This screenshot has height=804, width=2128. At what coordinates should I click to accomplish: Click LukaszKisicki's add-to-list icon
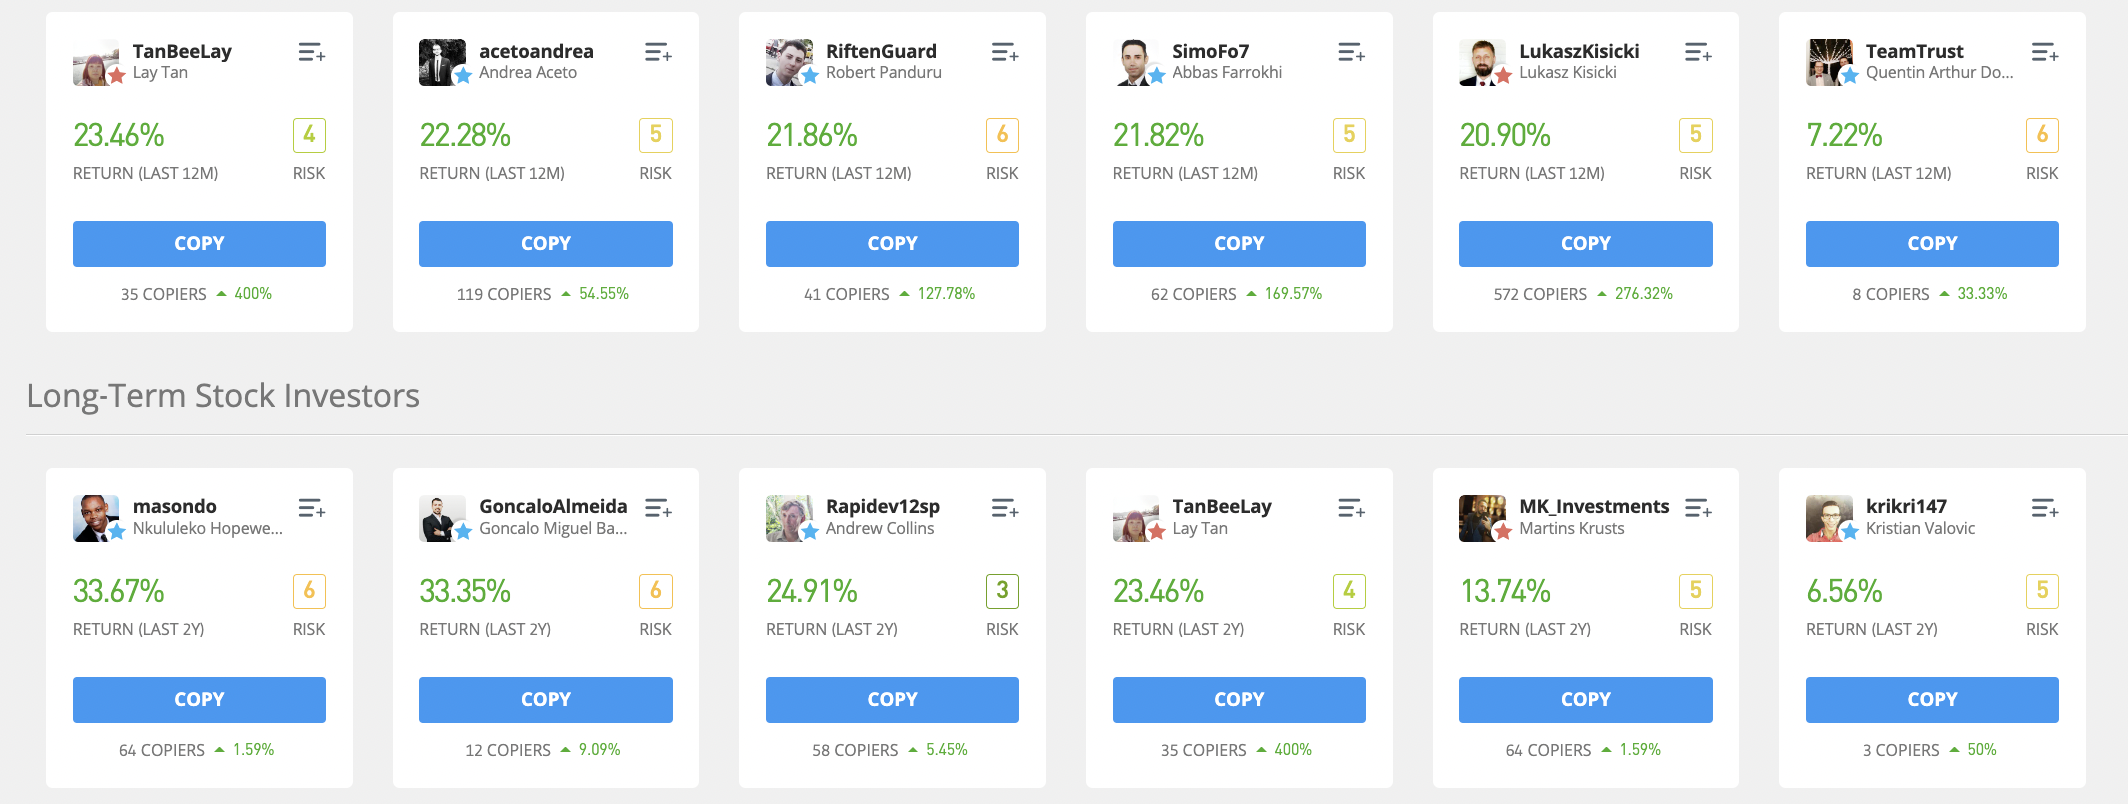click(1698, 53)
